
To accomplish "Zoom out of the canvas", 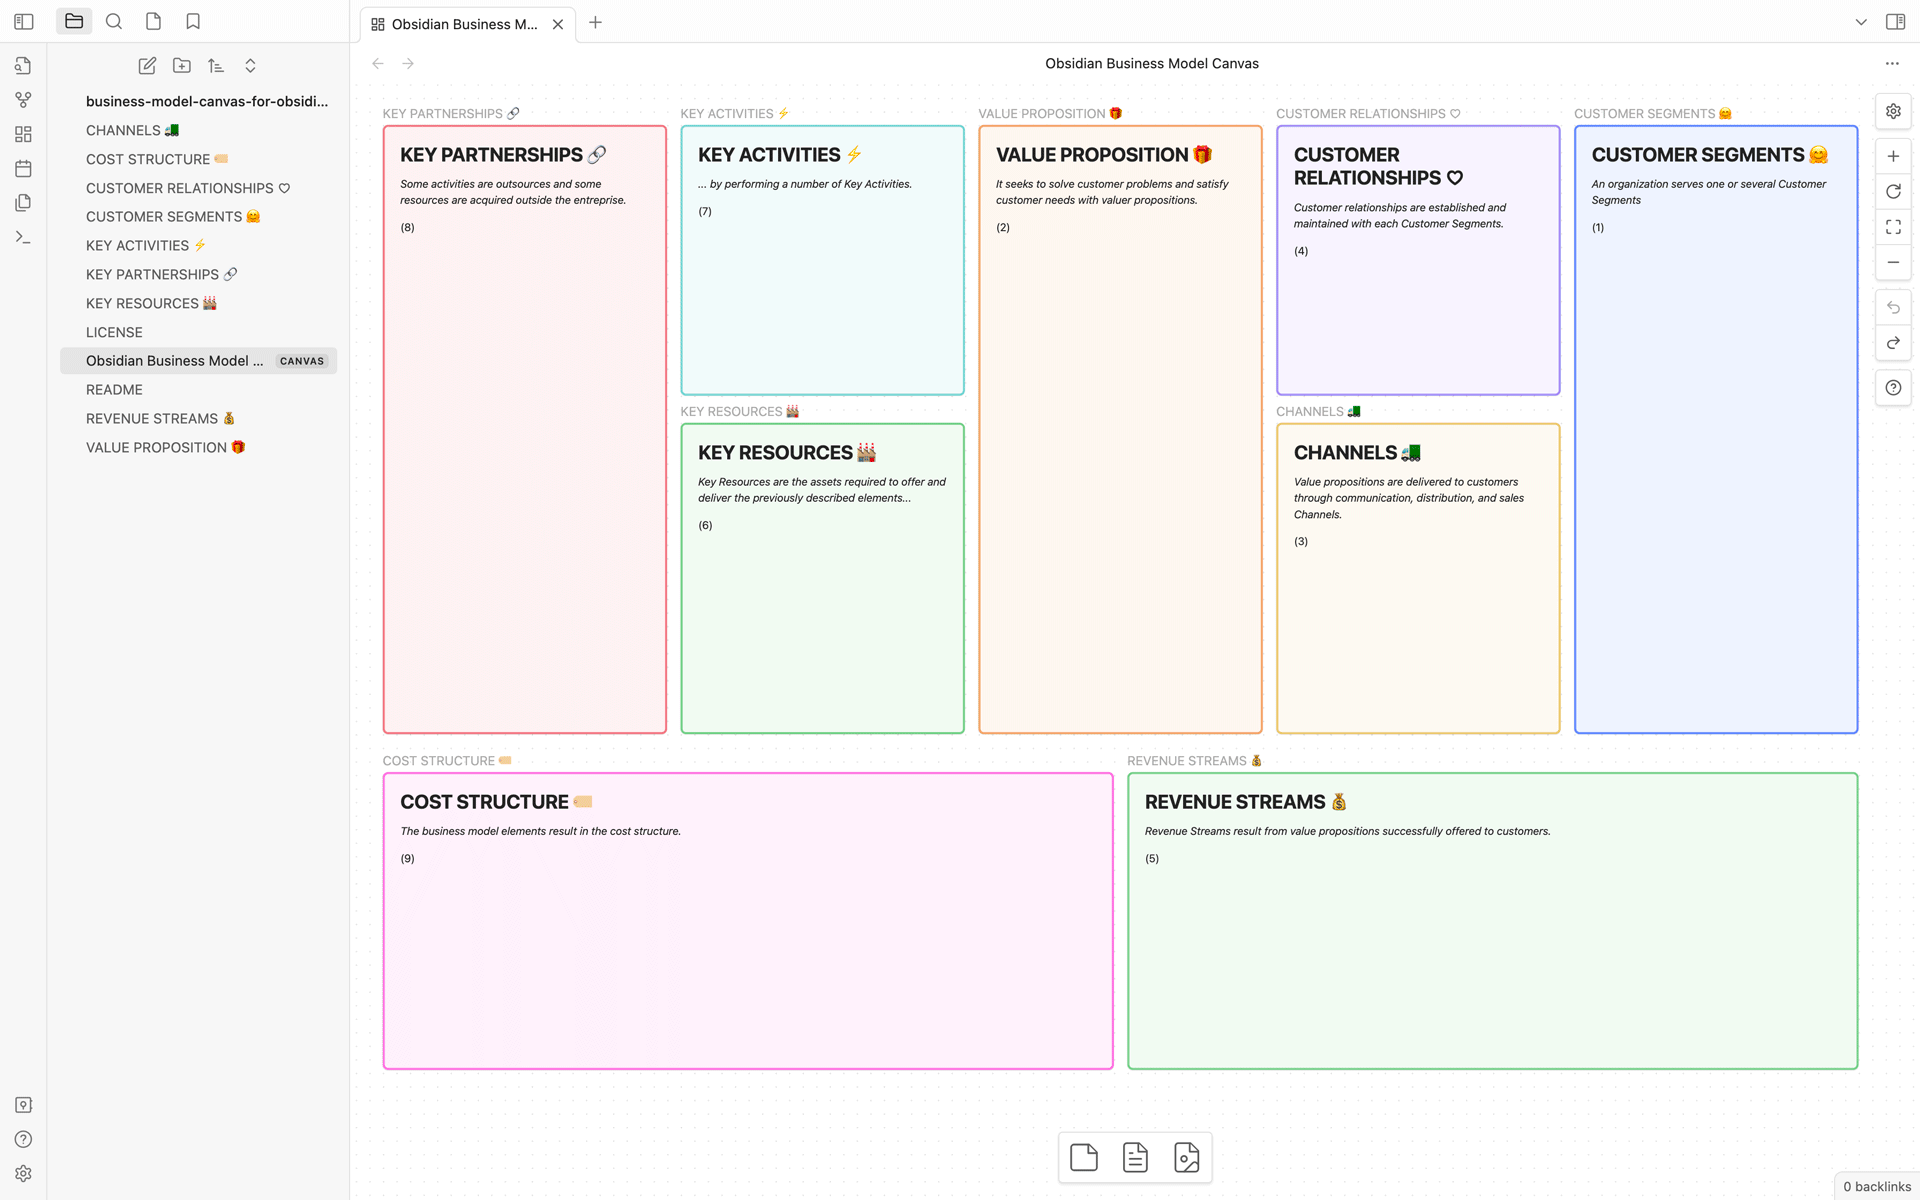I will [x=1893, y=263].
